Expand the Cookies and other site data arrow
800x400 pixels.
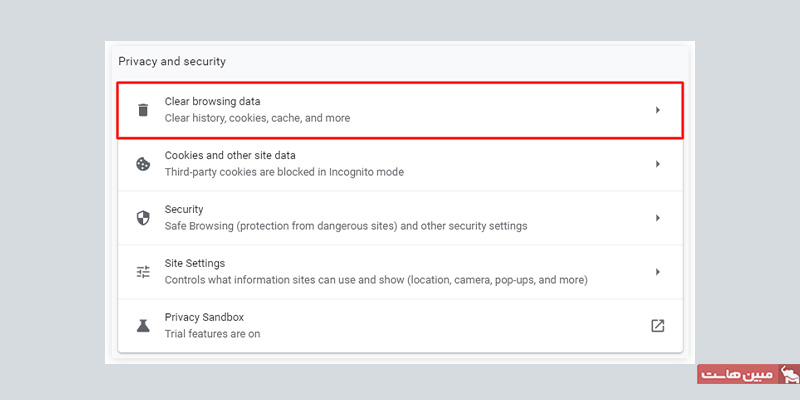click(x=657, y=164)
